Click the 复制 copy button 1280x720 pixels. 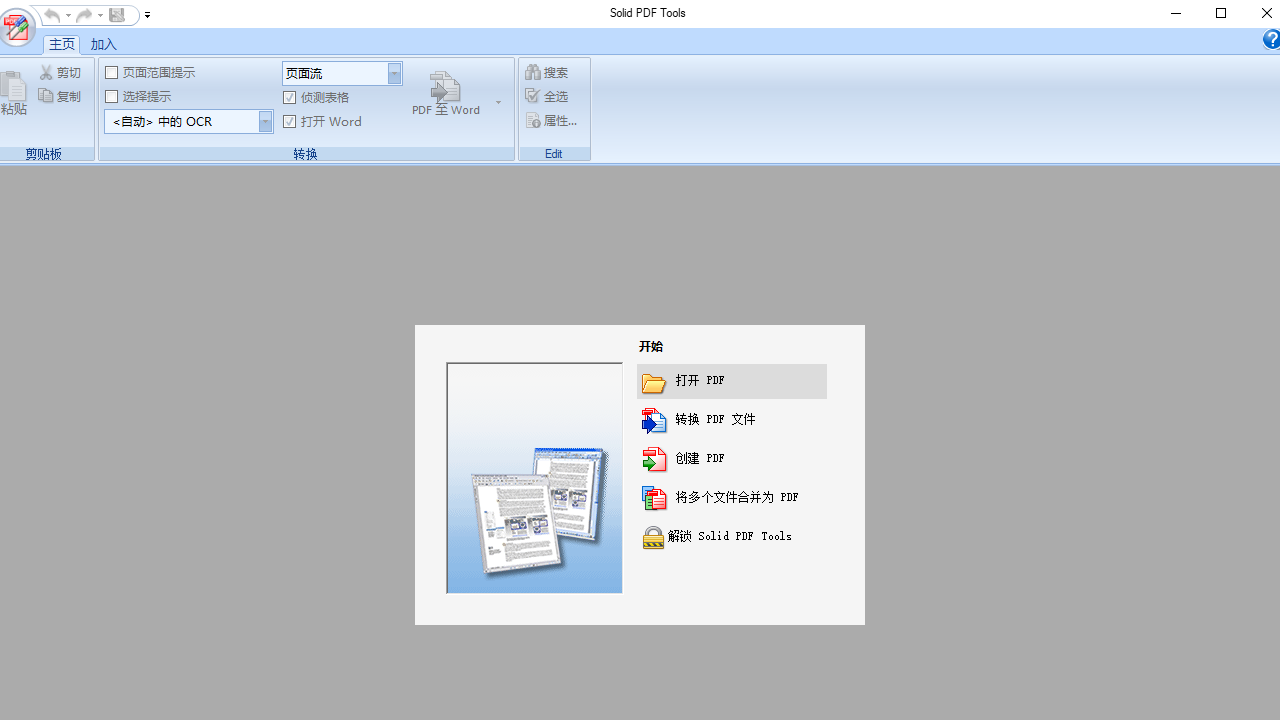pyautogui.click(x=60, y=96)
